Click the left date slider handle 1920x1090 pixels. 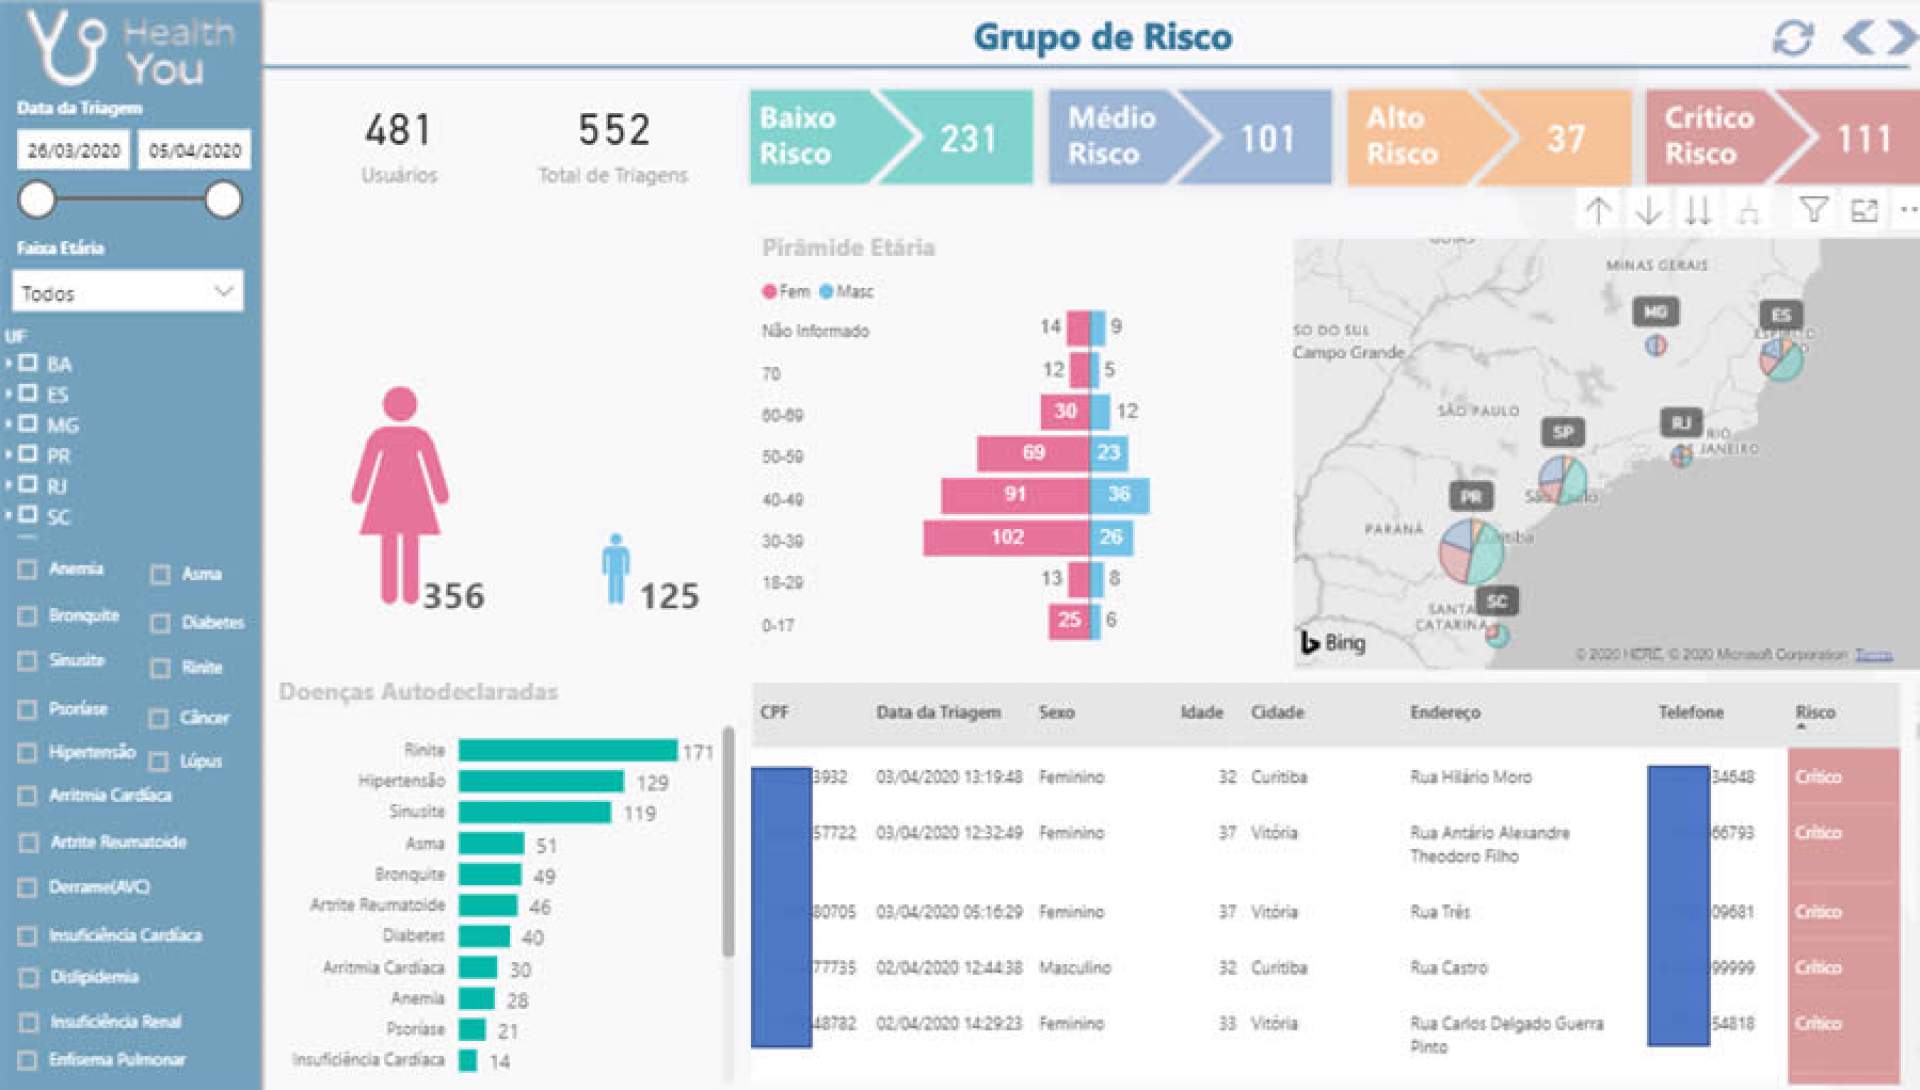pos(37,200)
